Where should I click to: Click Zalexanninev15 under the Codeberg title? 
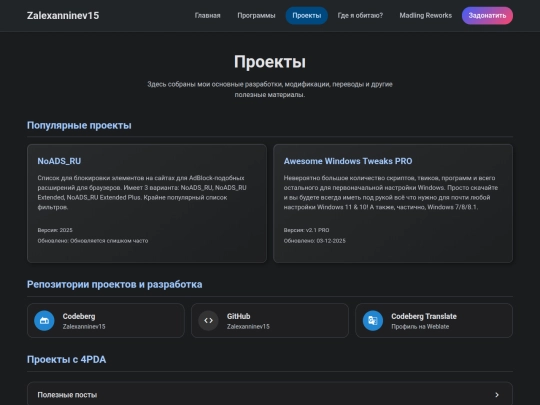coord(84,326)
